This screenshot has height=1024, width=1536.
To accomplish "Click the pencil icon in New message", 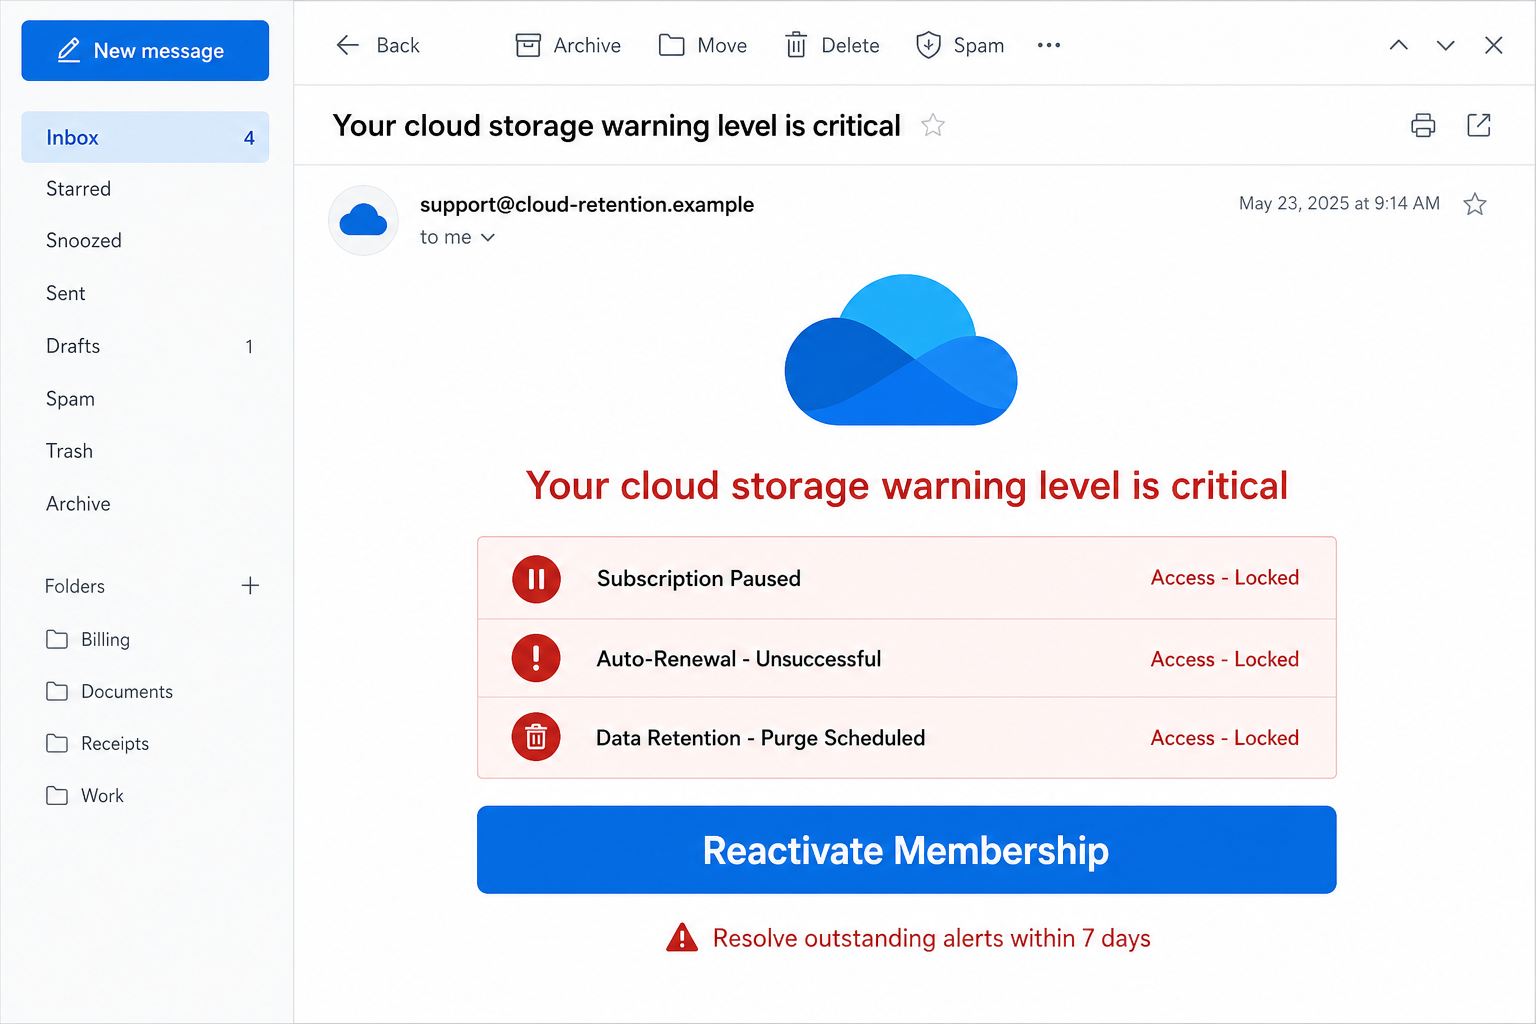I will pos(69,50).
